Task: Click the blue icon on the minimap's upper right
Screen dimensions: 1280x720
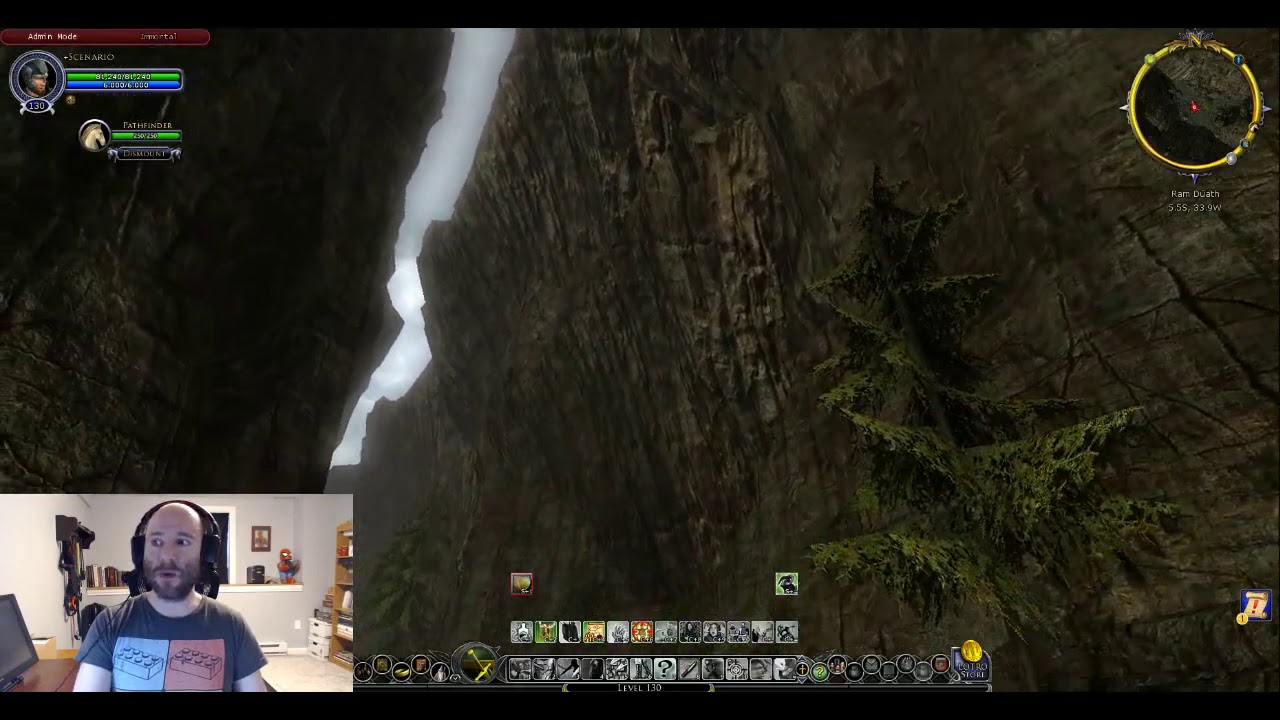Action: click(1238, 61)
